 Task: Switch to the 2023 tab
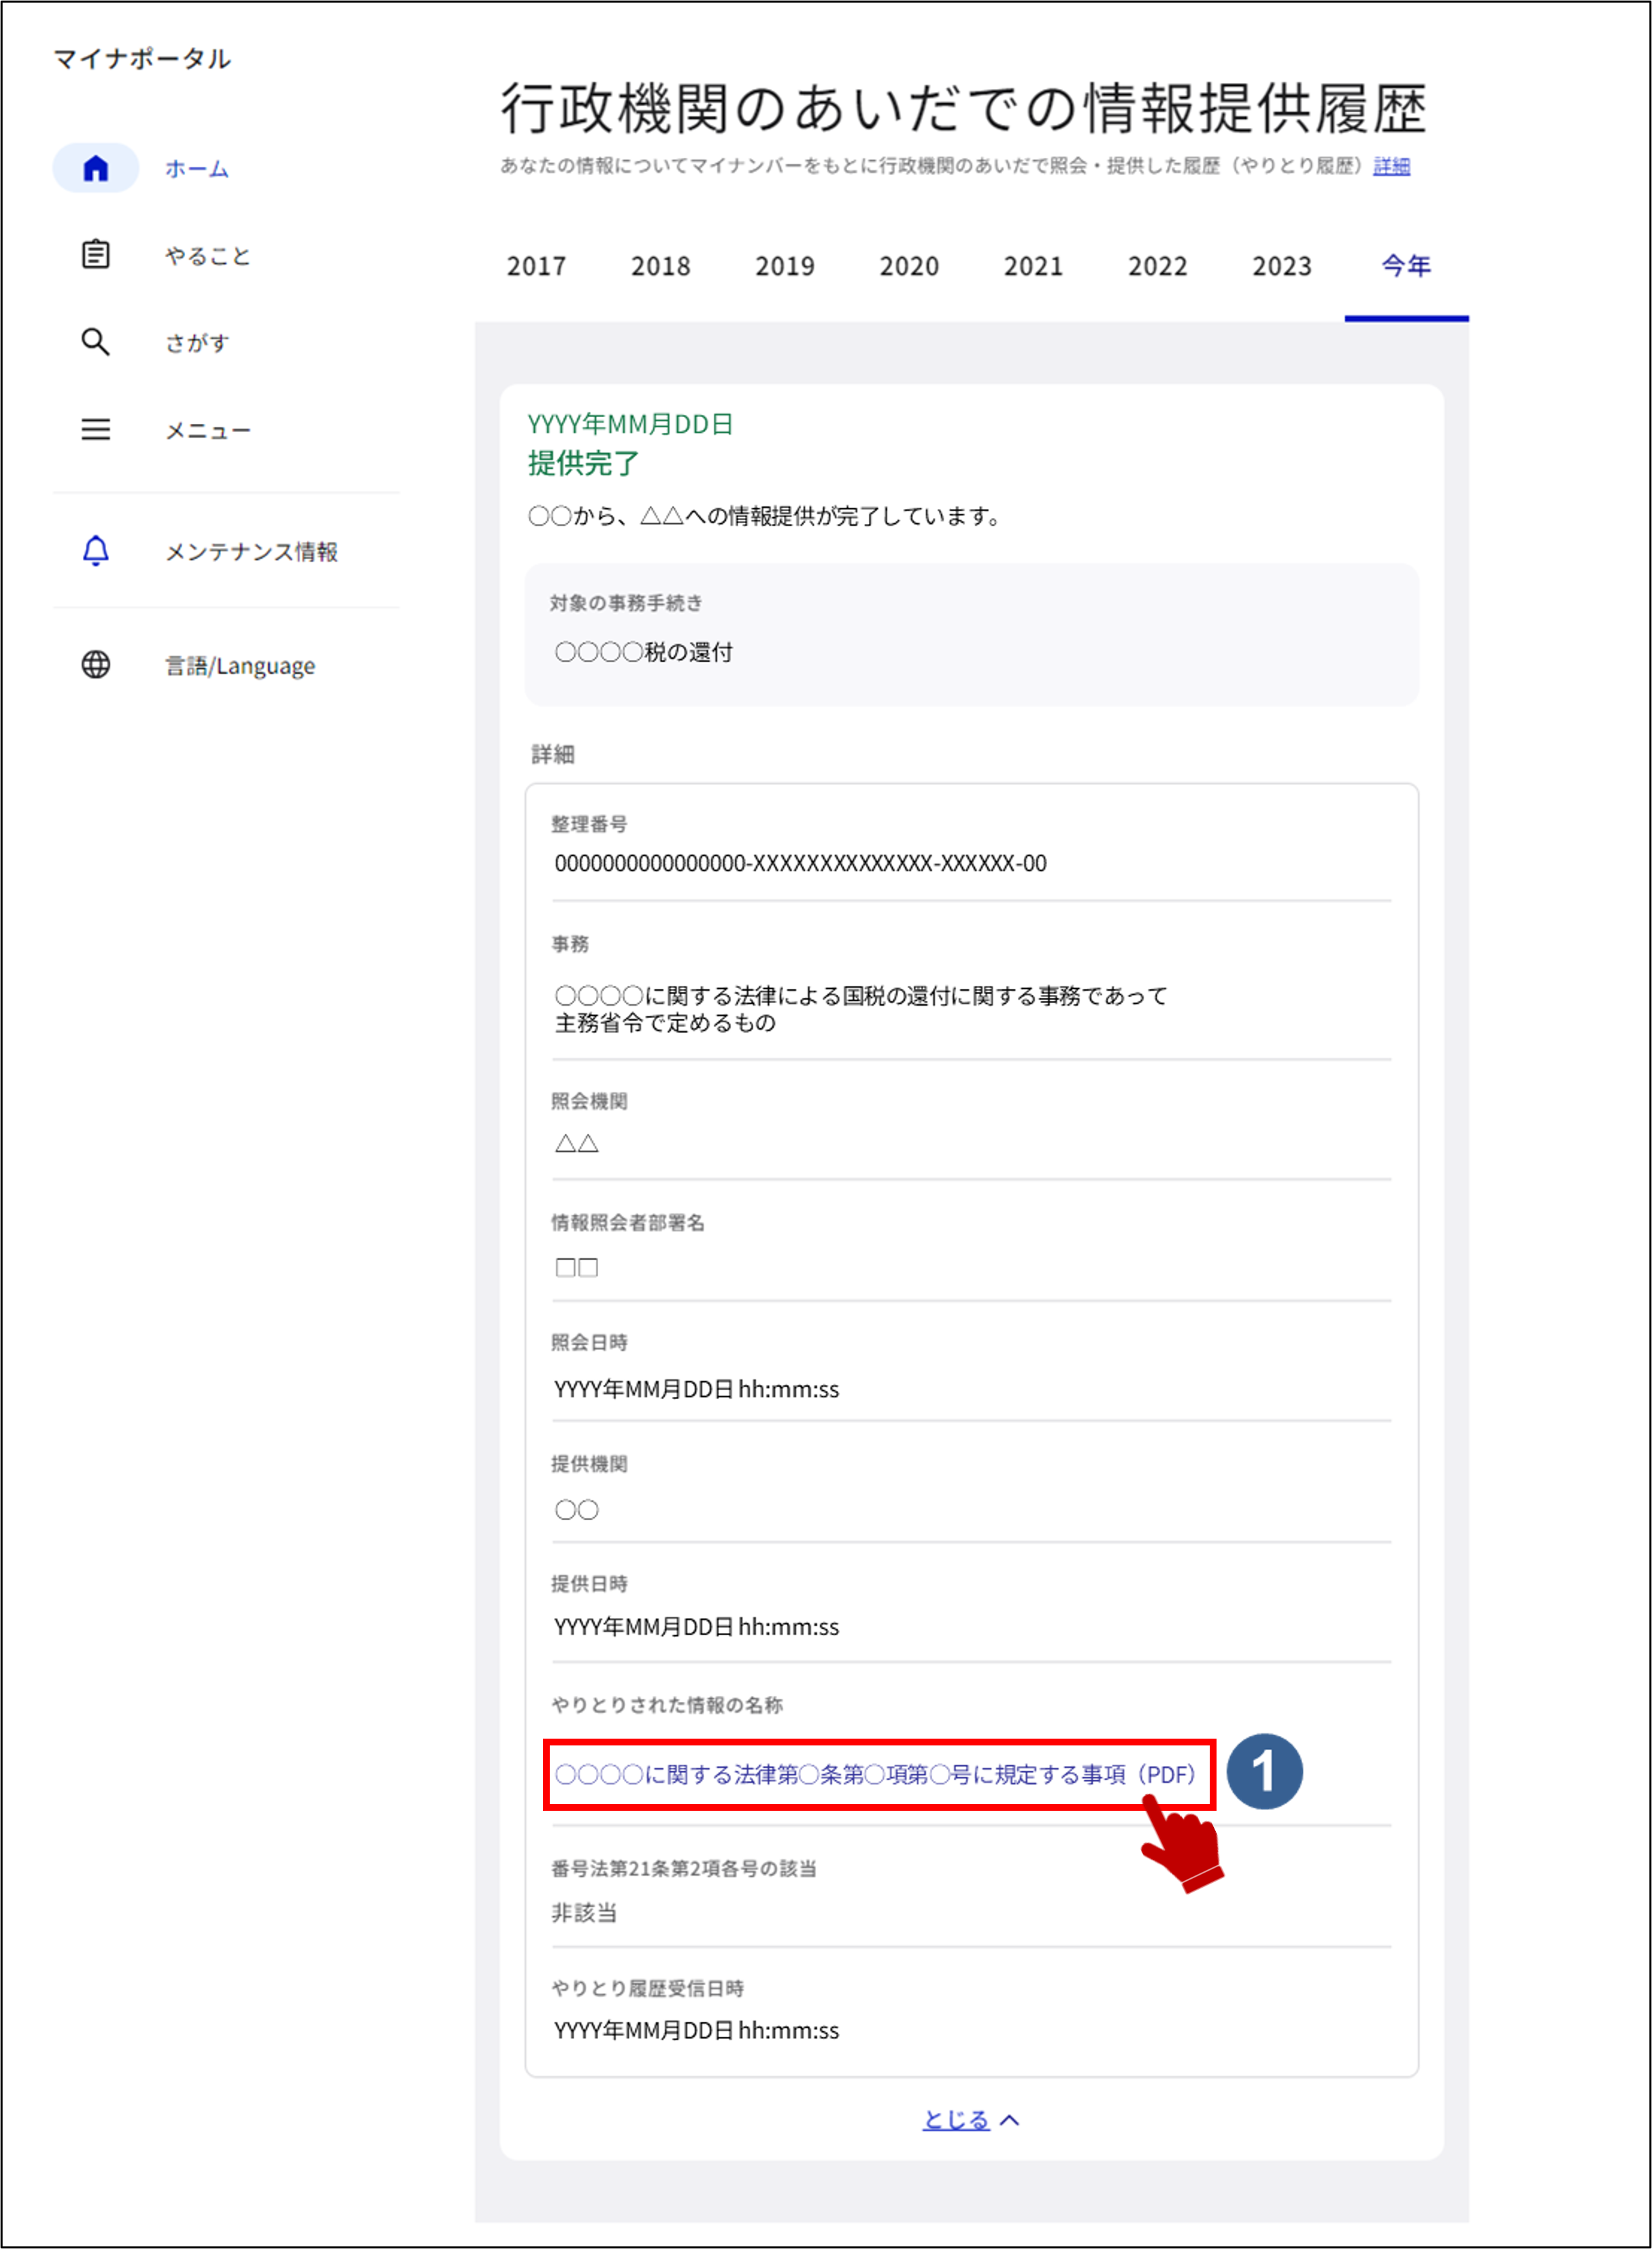pyautogui.click(x=1281, y=266)
